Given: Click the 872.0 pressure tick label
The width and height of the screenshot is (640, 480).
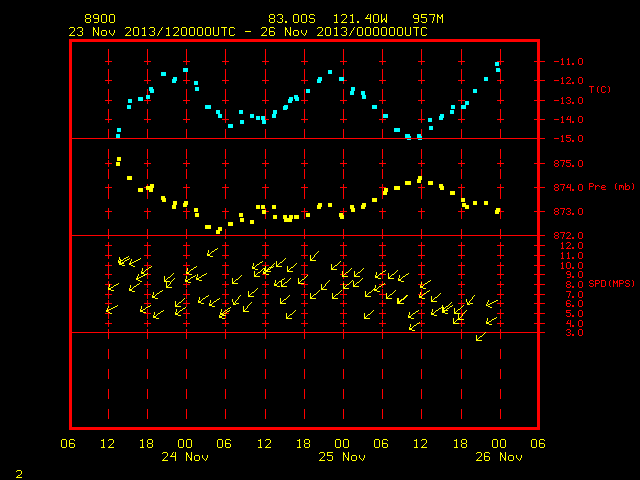Looking at the screenshot, I should click(569, 236).
